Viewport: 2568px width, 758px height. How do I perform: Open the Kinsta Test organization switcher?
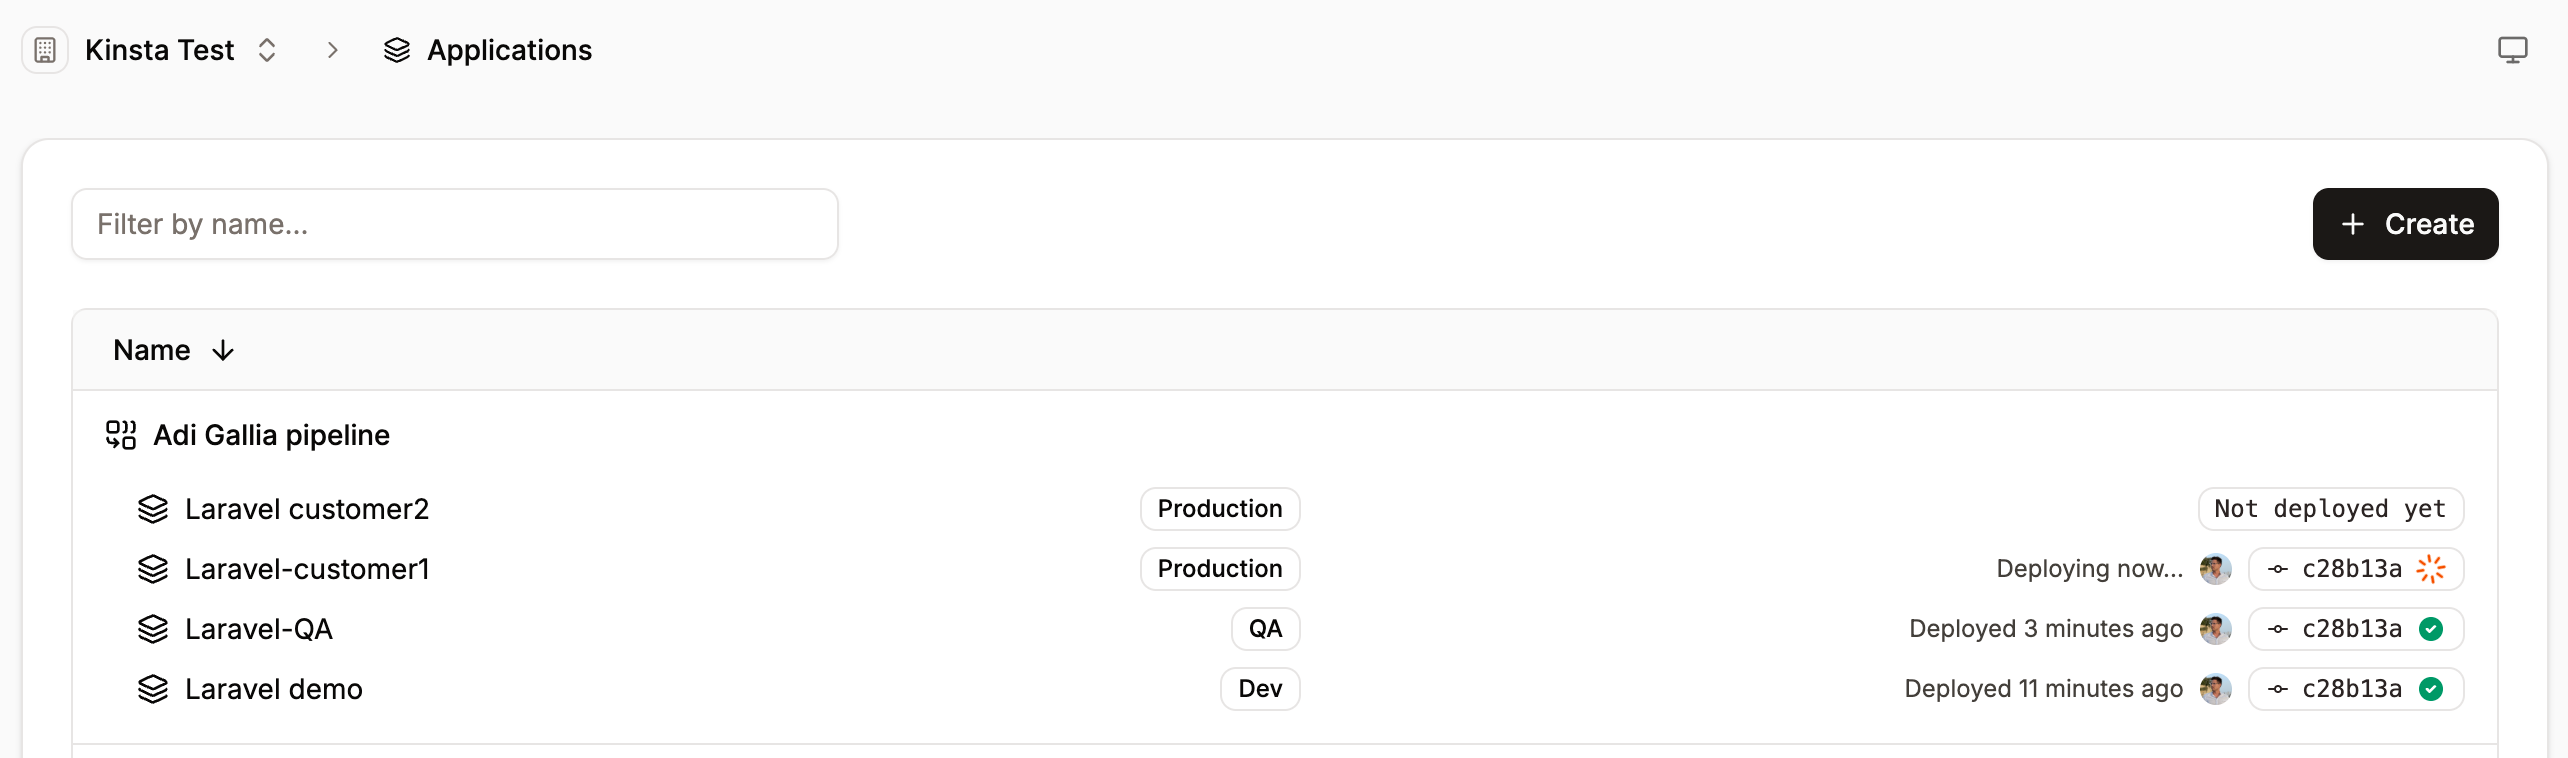[x=267, y=50]
